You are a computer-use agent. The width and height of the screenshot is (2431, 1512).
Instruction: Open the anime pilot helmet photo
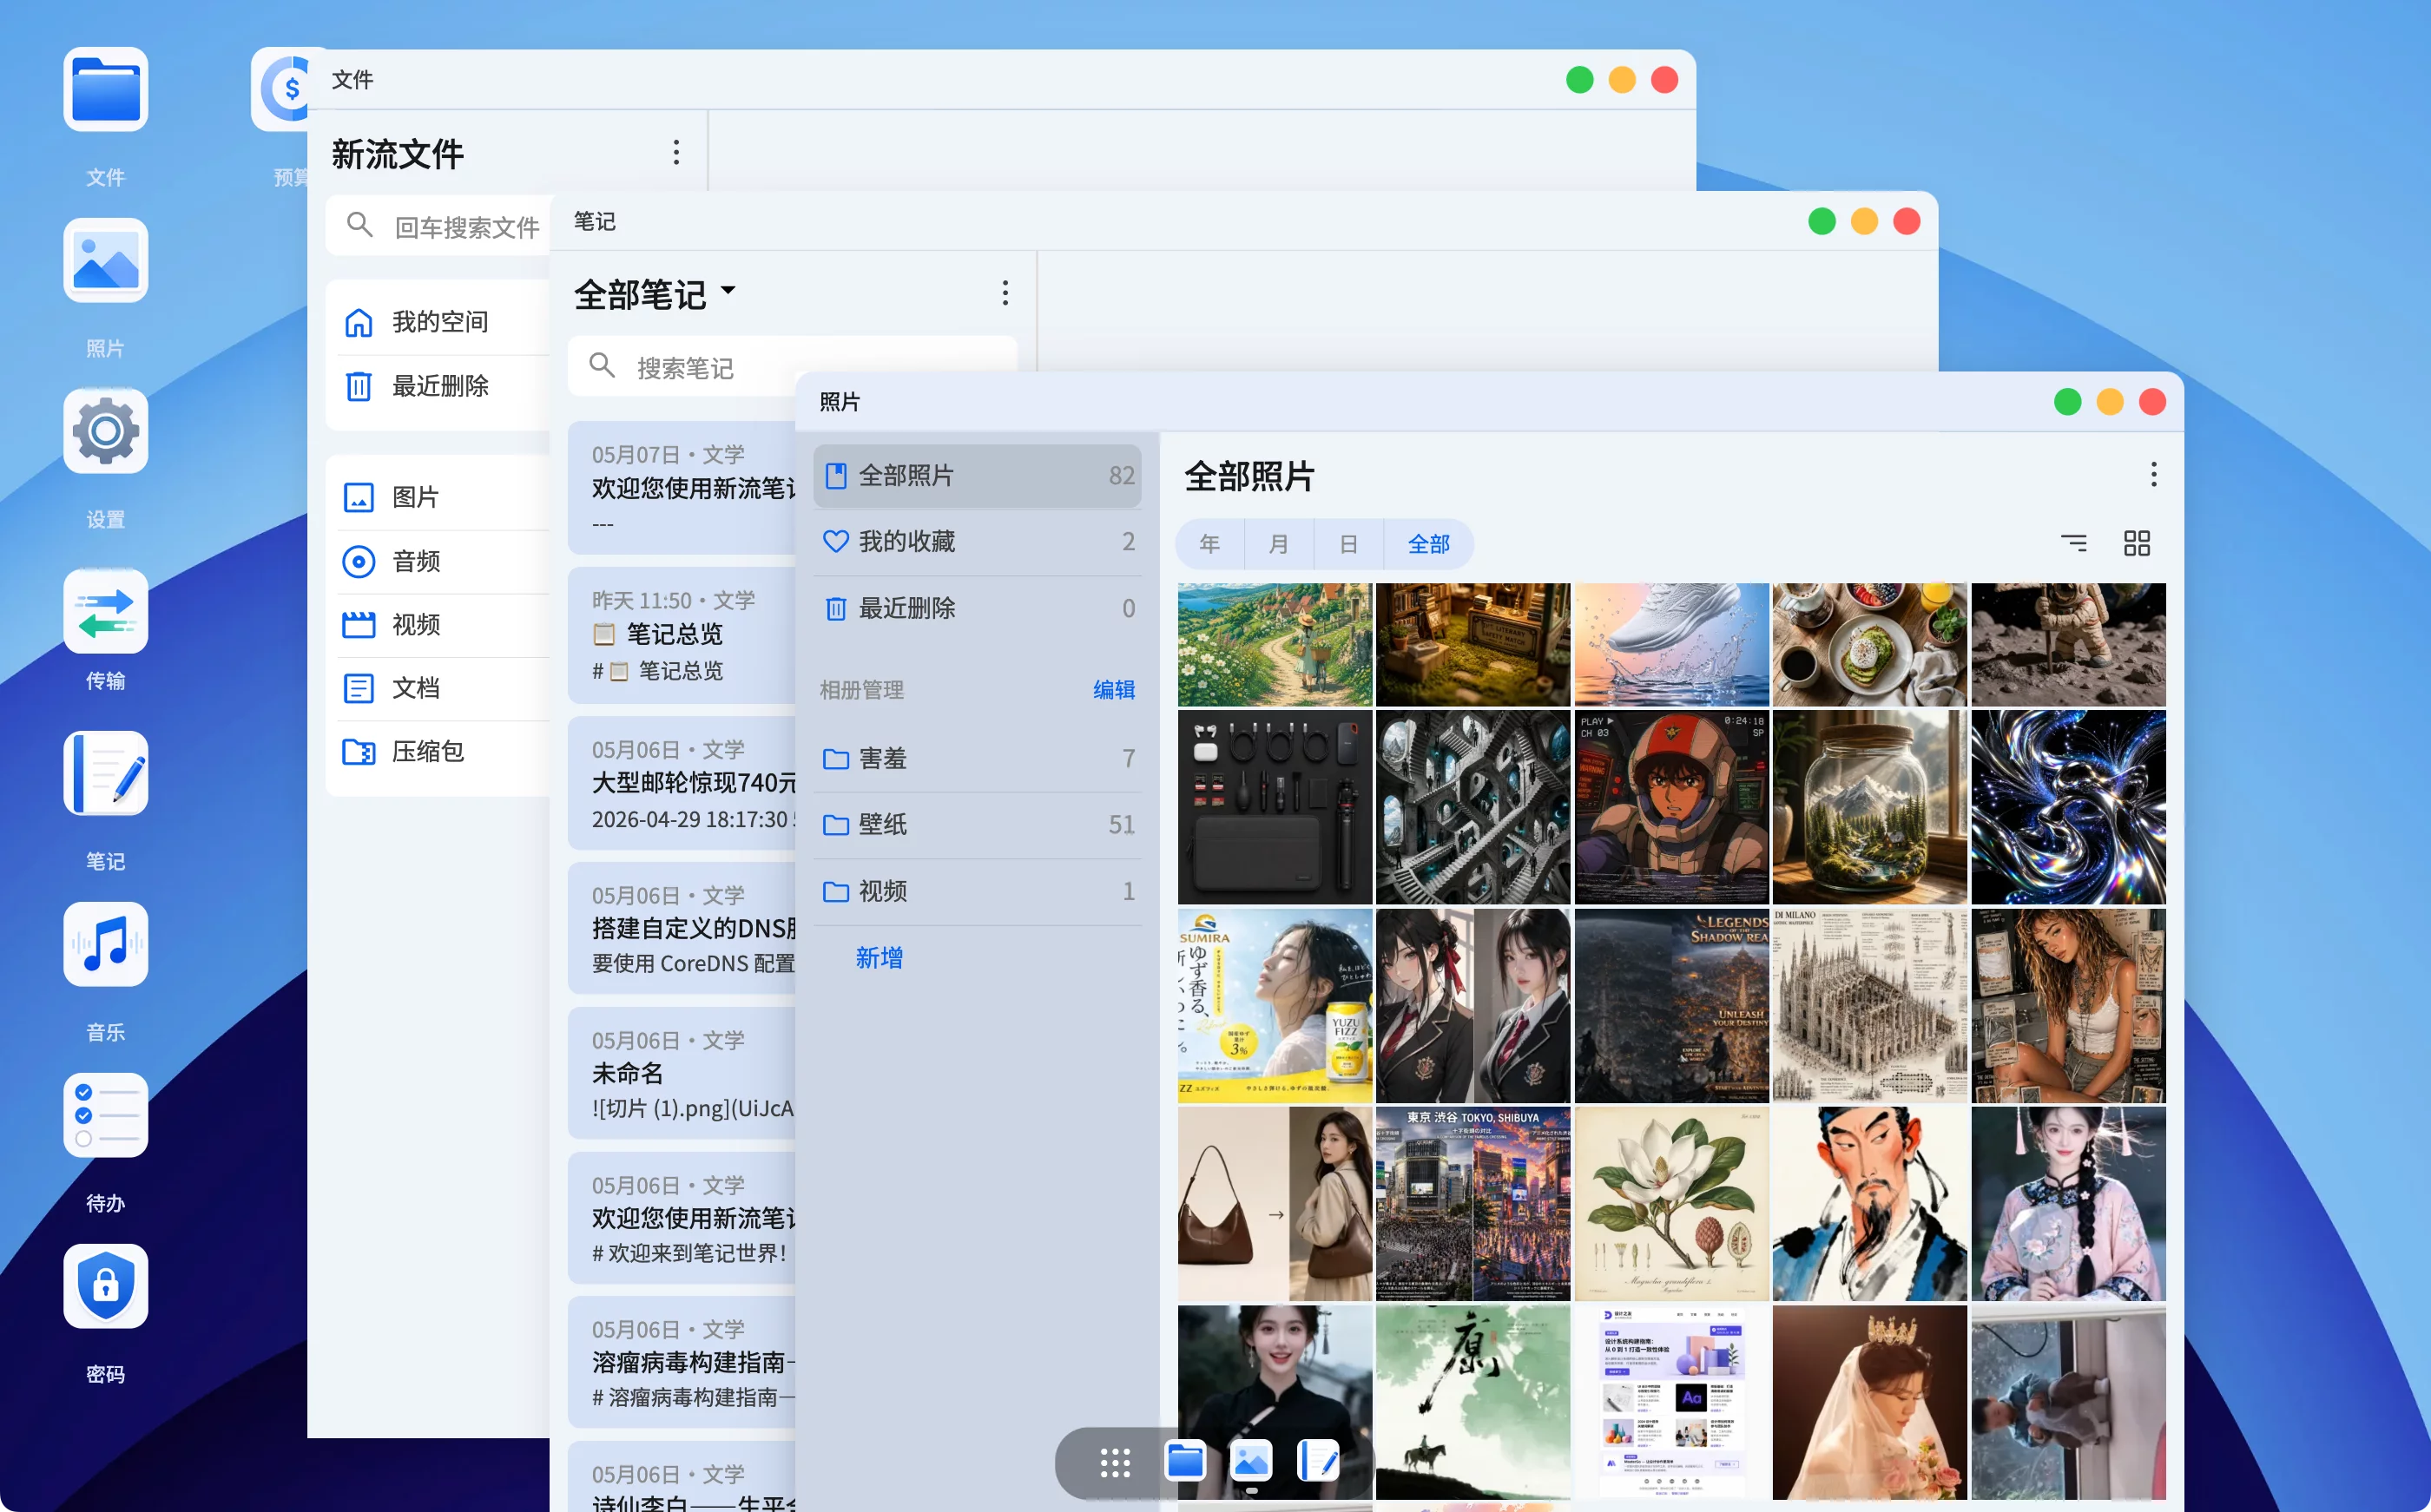[1671, 807]
